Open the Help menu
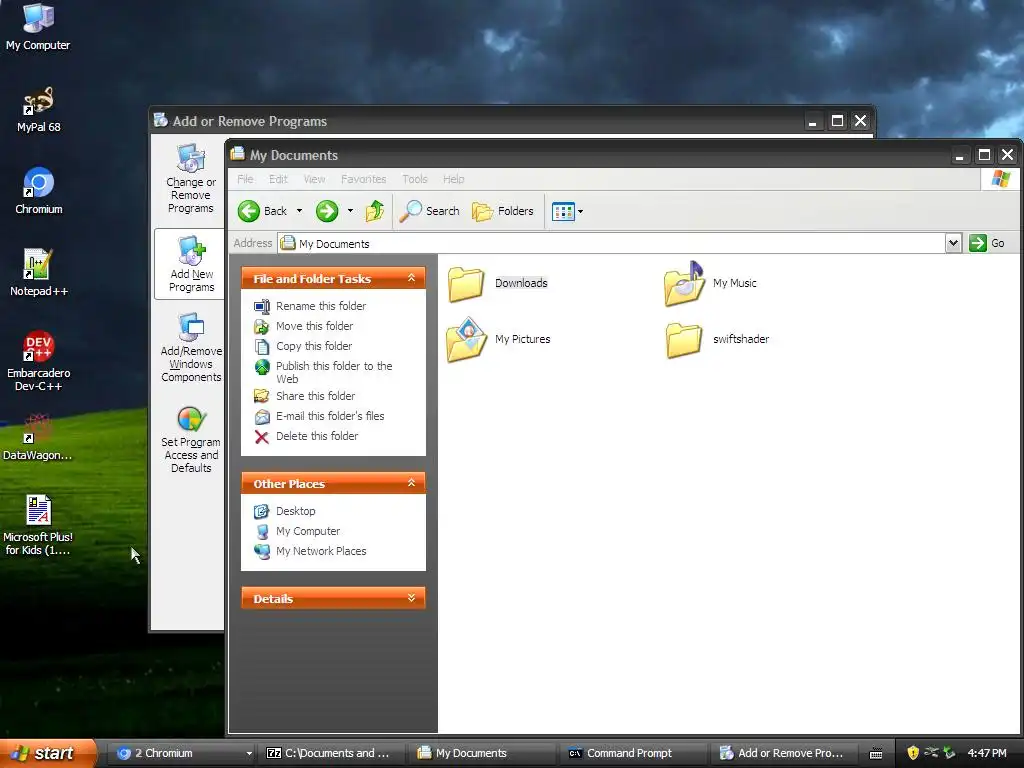The height and width of the screenshot is (768, 1024). [453, 179]
